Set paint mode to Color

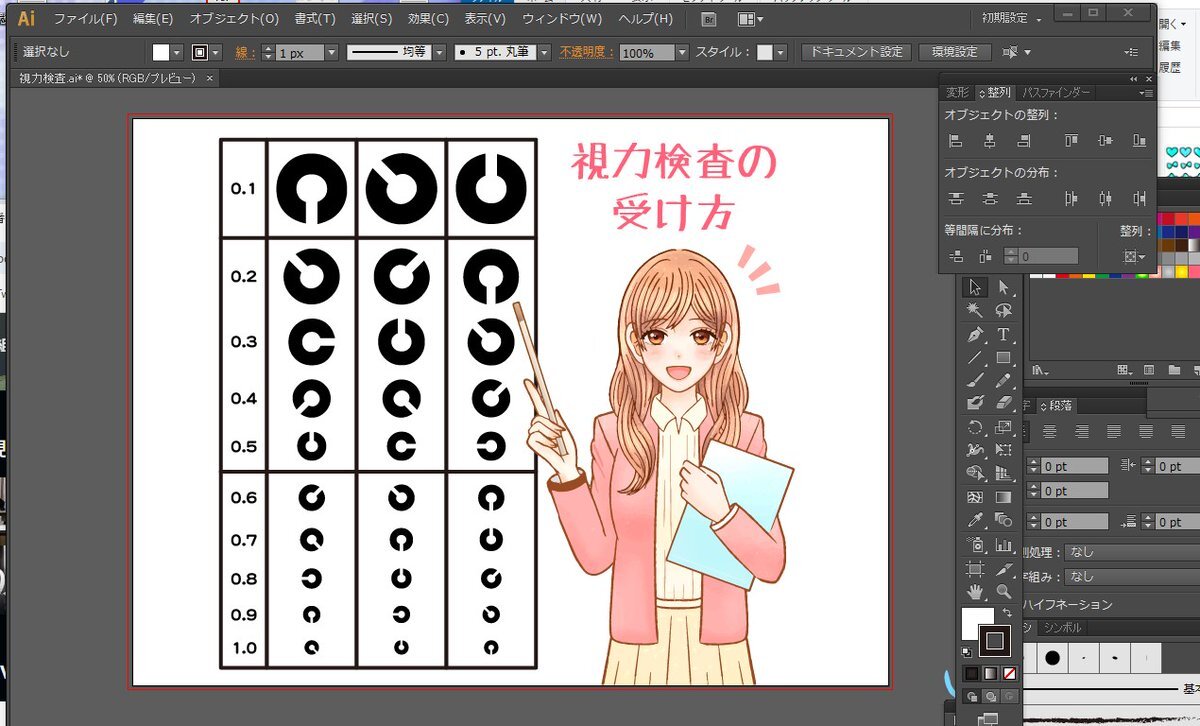[x=971, y=673]
